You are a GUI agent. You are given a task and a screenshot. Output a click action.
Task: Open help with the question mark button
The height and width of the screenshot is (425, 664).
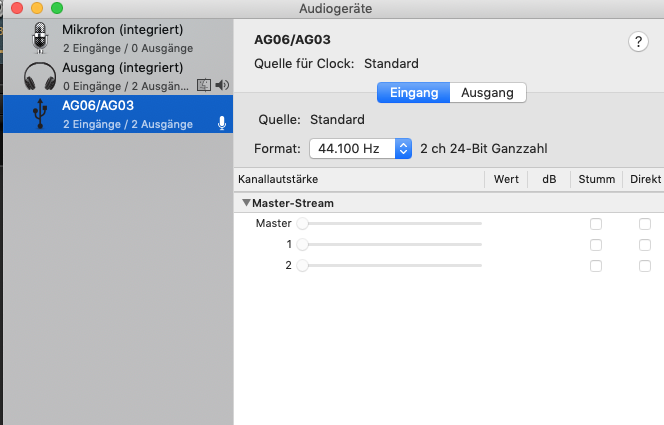[638, 42]
